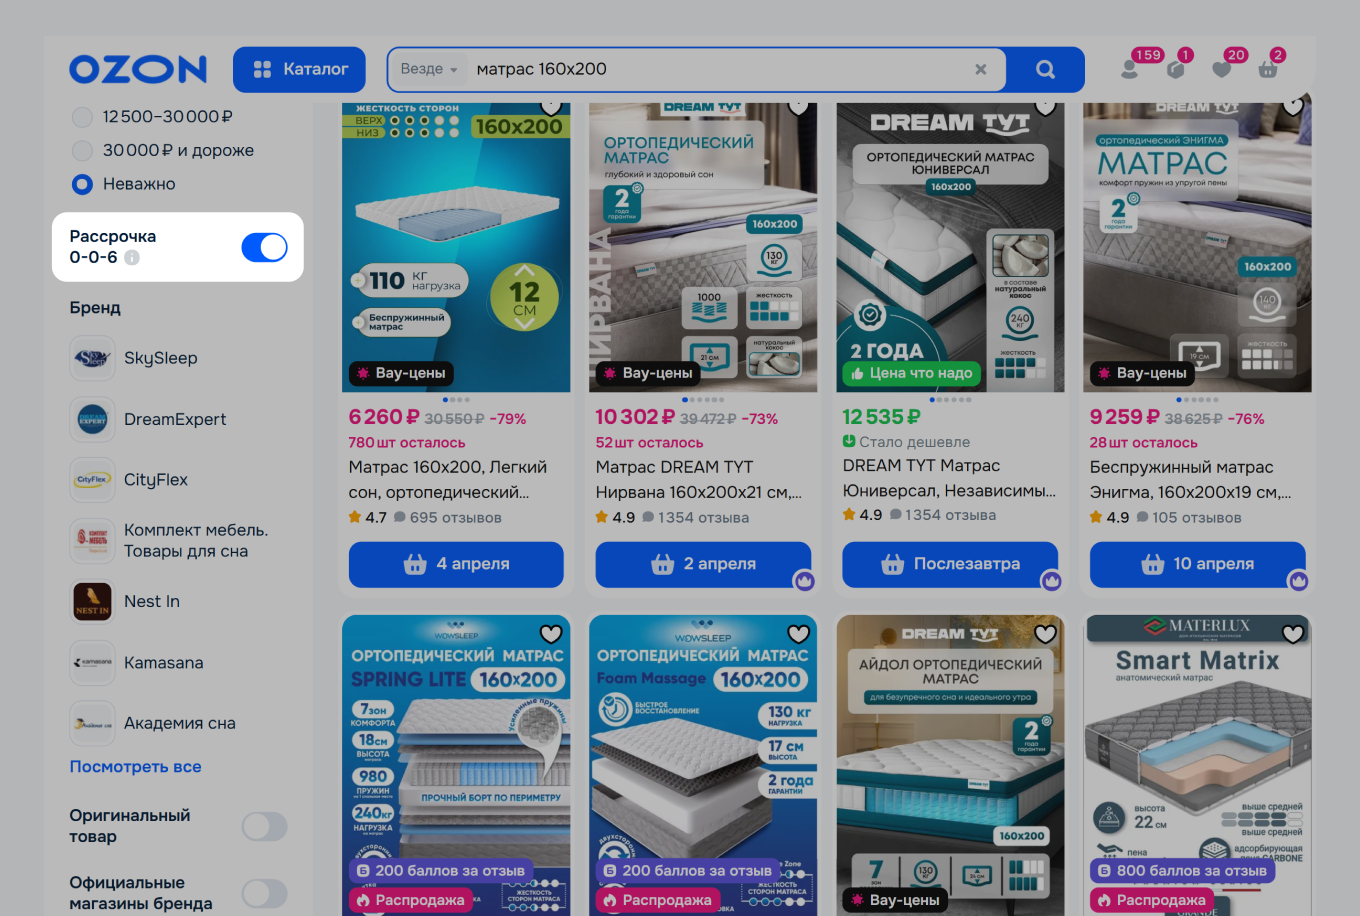Image resolution: width=1360 pixels, height=916 pixels.
Task: Add mattress to cart with 4 апреля button
Action: [x=456, y=564]
